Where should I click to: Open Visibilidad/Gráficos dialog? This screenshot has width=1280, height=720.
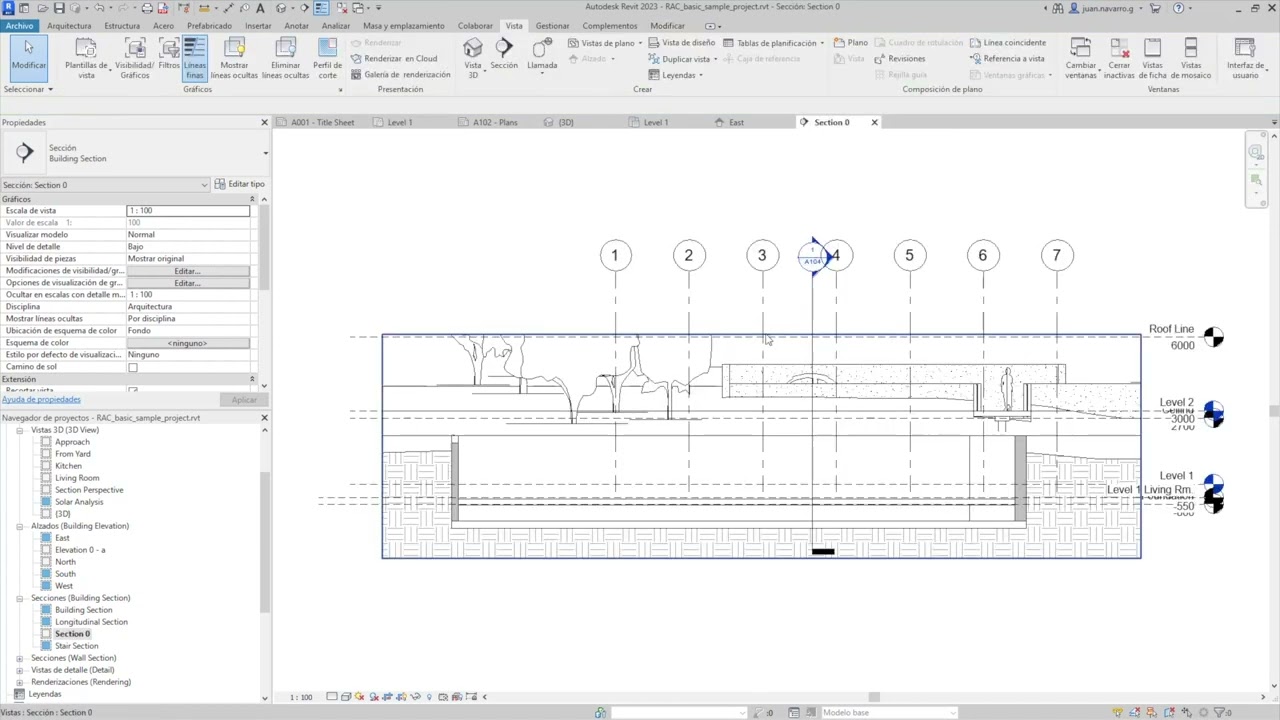pos(134,58)
